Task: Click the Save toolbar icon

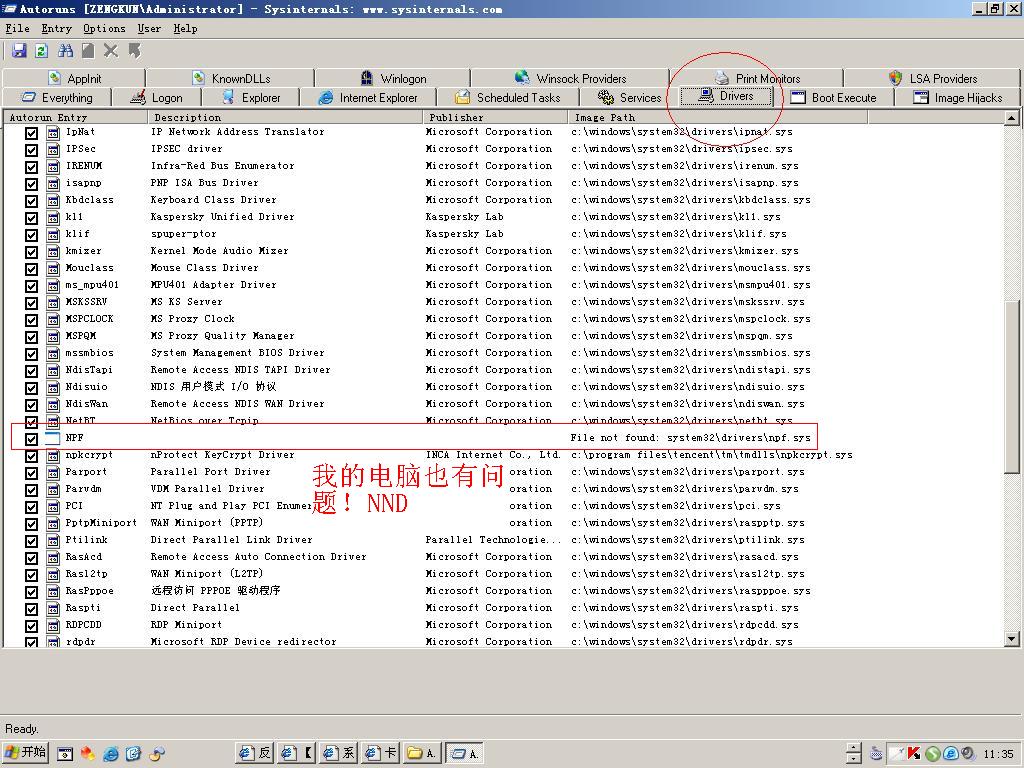Action: coord(19,51)
